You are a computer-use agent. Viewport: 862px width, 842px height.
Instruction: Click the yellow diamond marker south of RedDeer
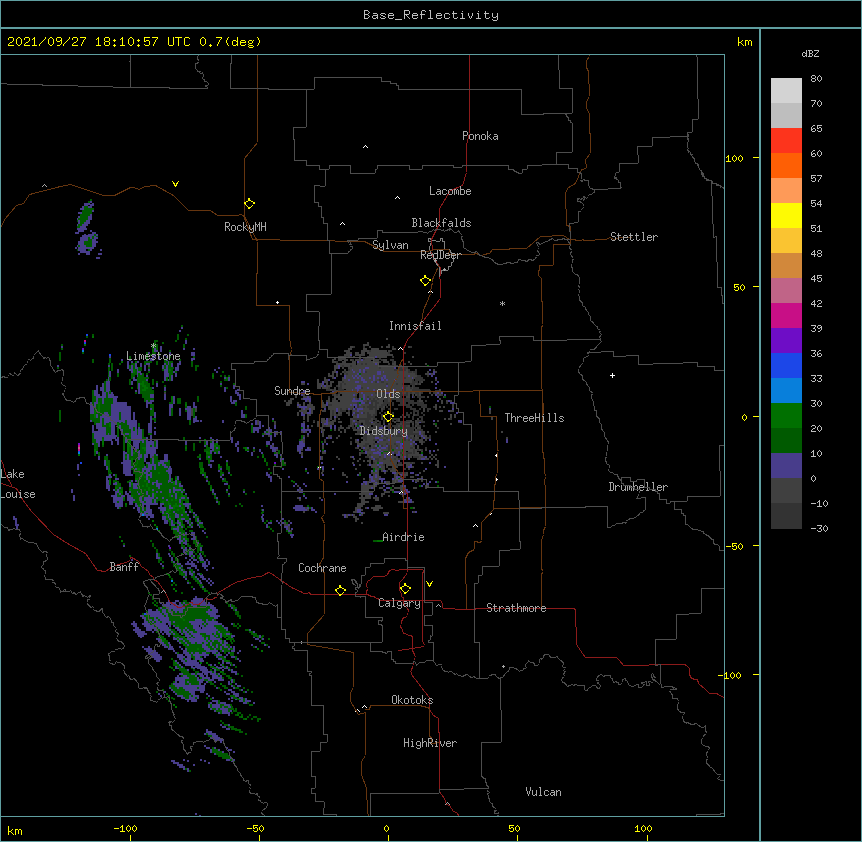[x=426, y=281]
